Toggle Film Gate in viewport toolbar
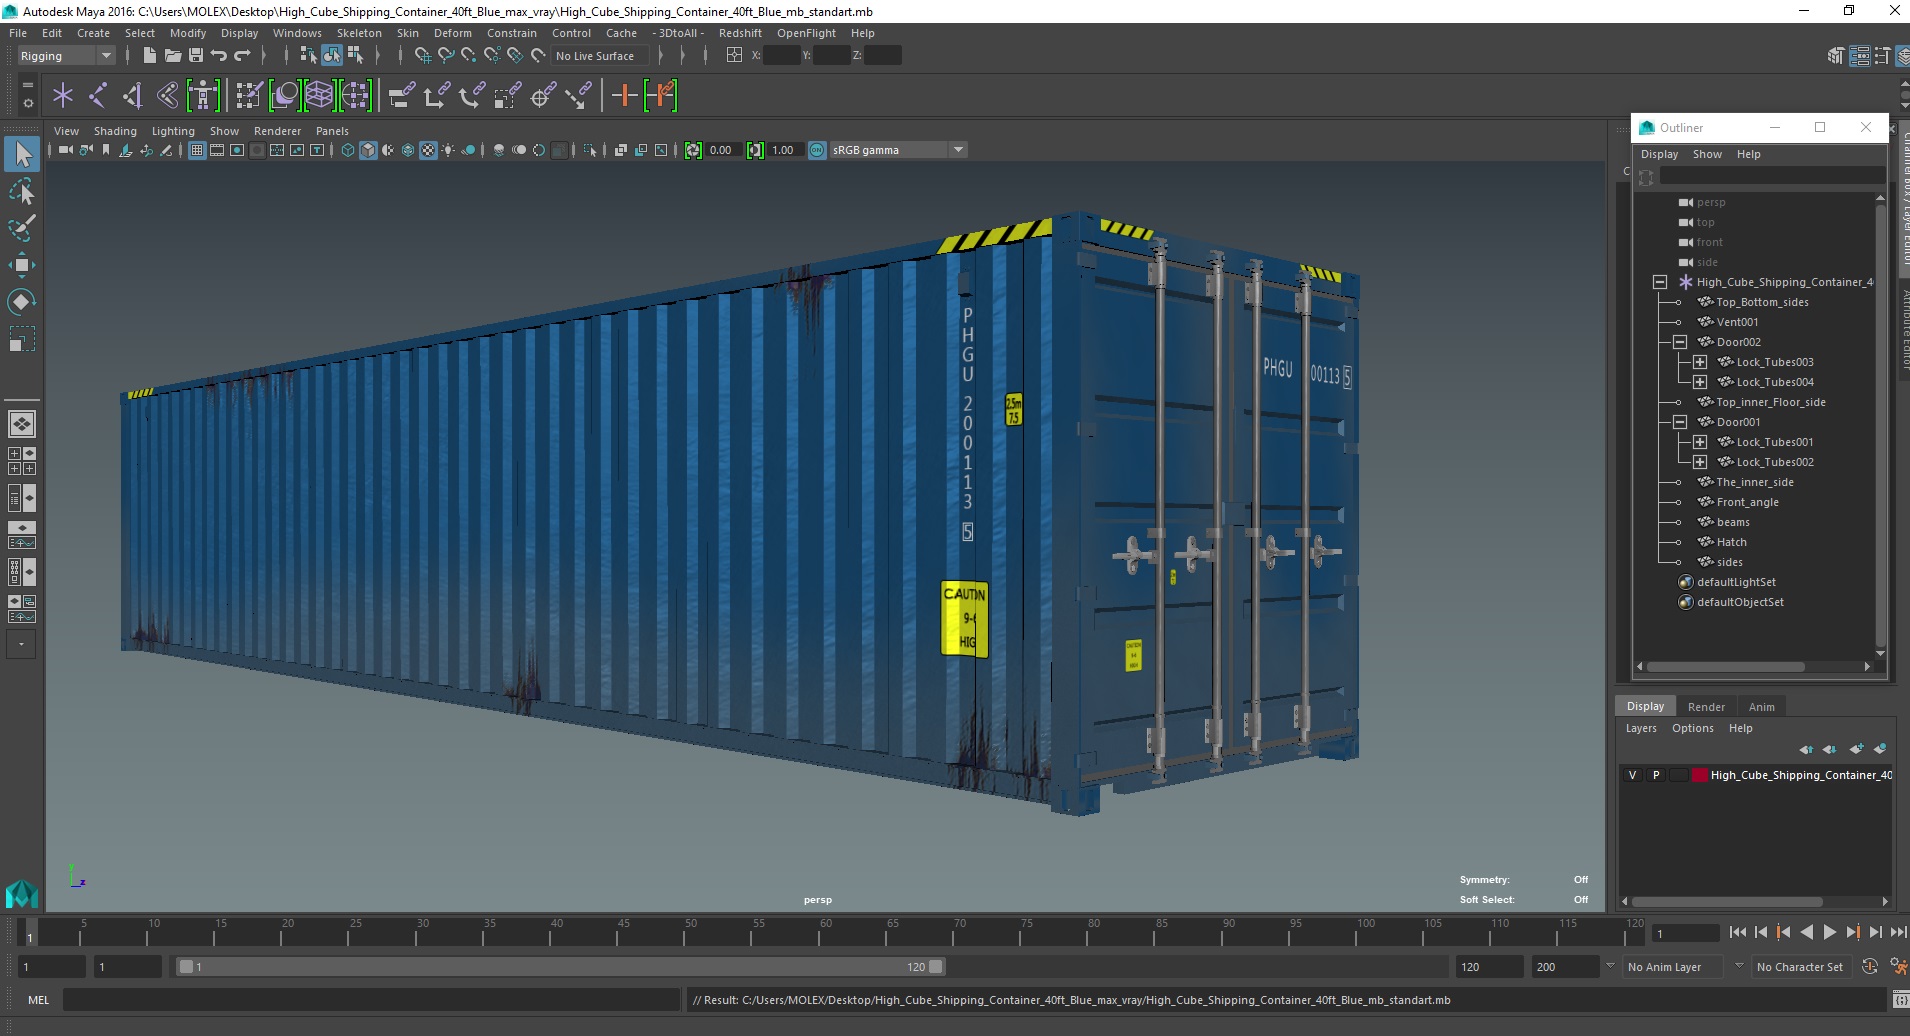The width and height of the screenshot is (1910, 1036). click(x=217, y=150)
